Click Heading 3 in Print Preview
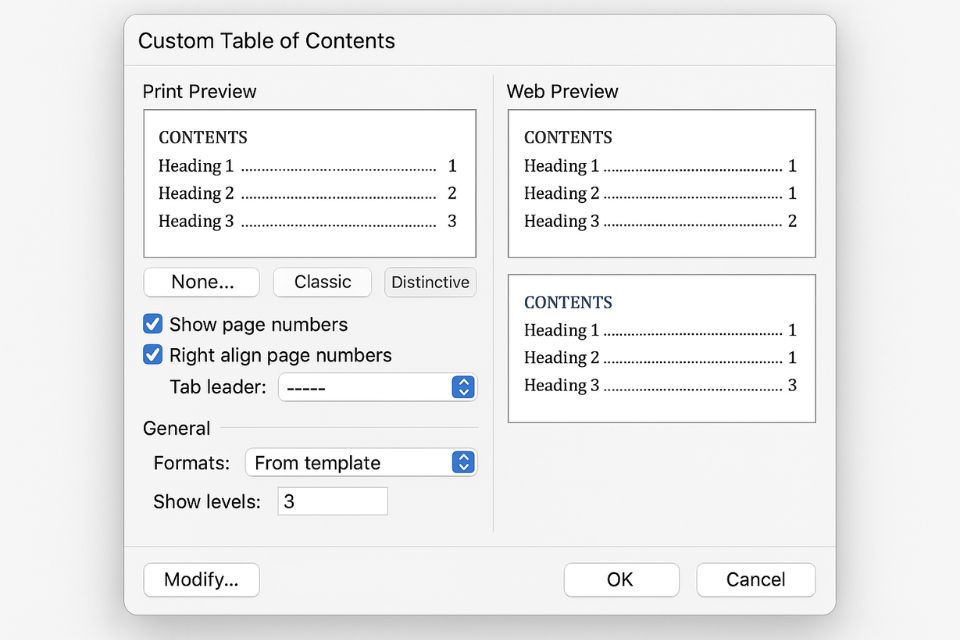 point(196,221)
